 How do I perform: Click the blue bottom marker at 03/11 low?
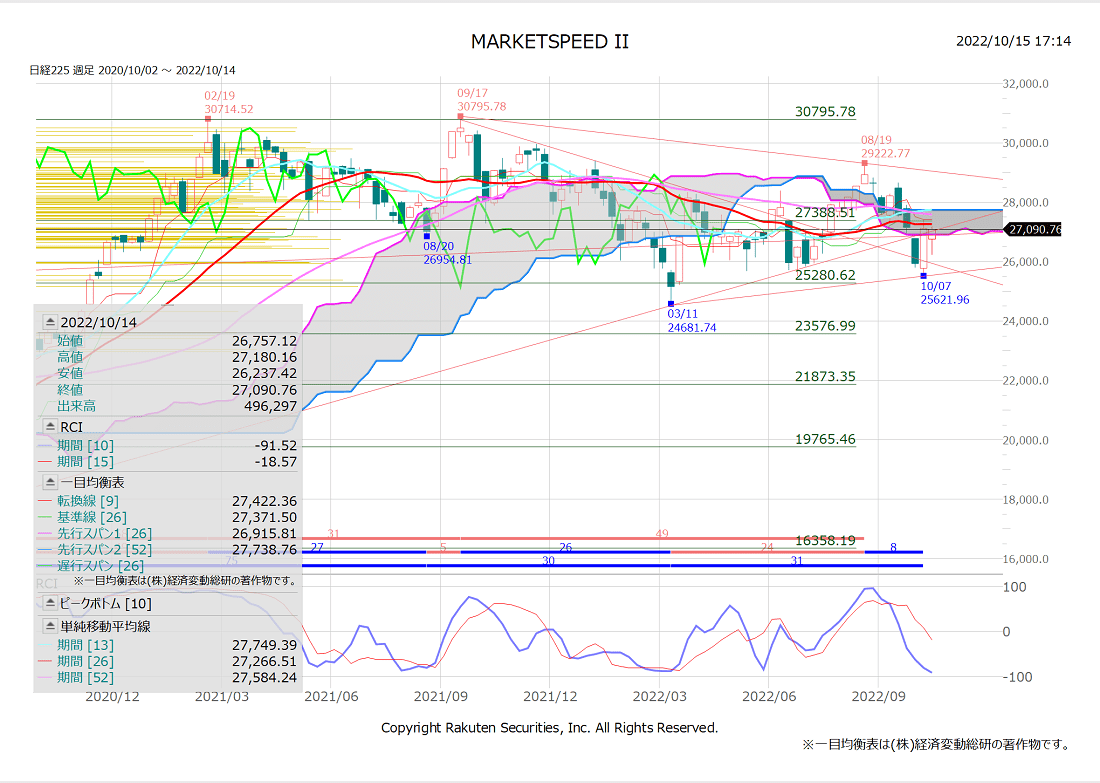point(671,304)
